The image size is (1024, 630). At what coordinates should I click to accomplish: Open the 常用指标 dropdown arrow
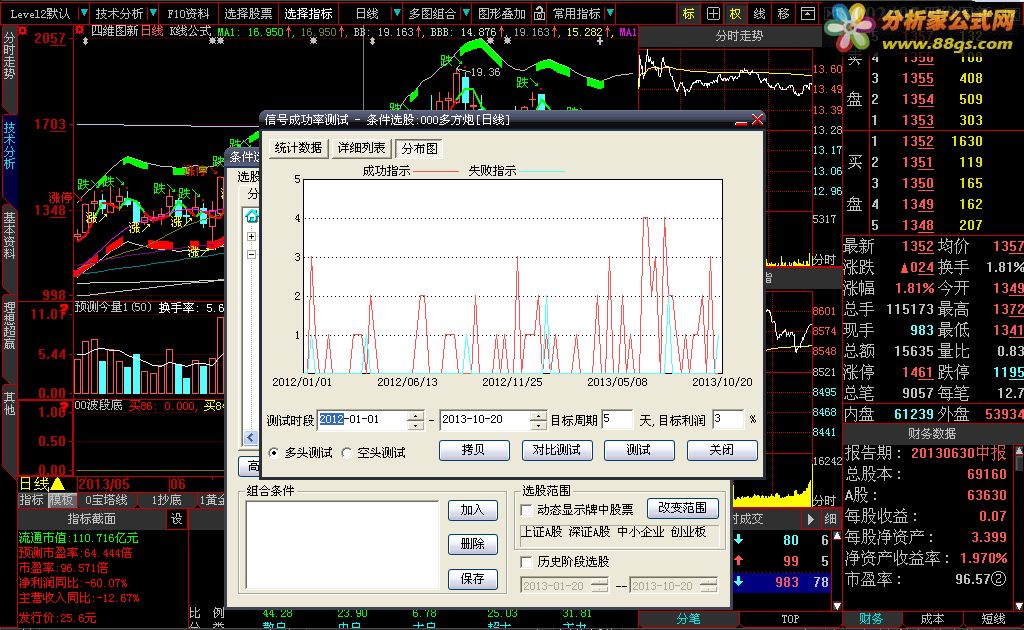[609, 13]
